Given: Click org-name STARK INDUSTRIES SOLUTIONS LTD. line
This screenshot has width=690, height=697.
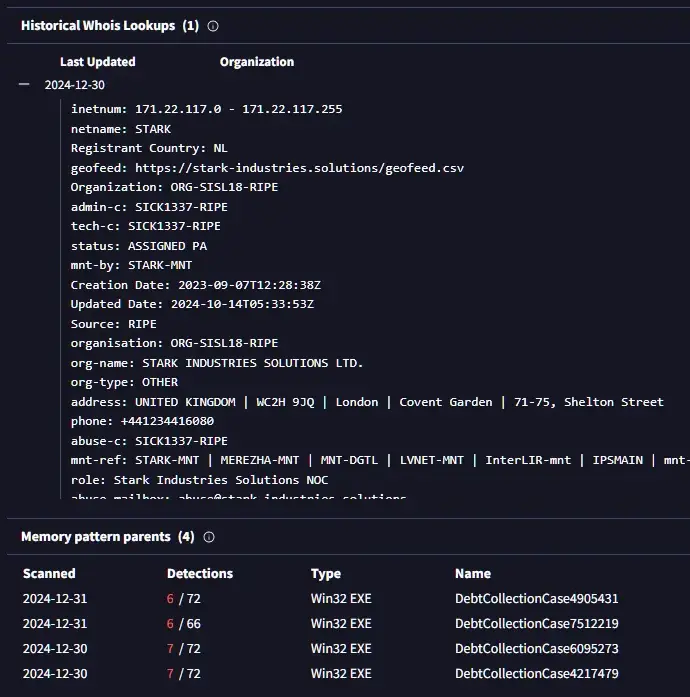Looking at the screenshot, I should point(217,363).
